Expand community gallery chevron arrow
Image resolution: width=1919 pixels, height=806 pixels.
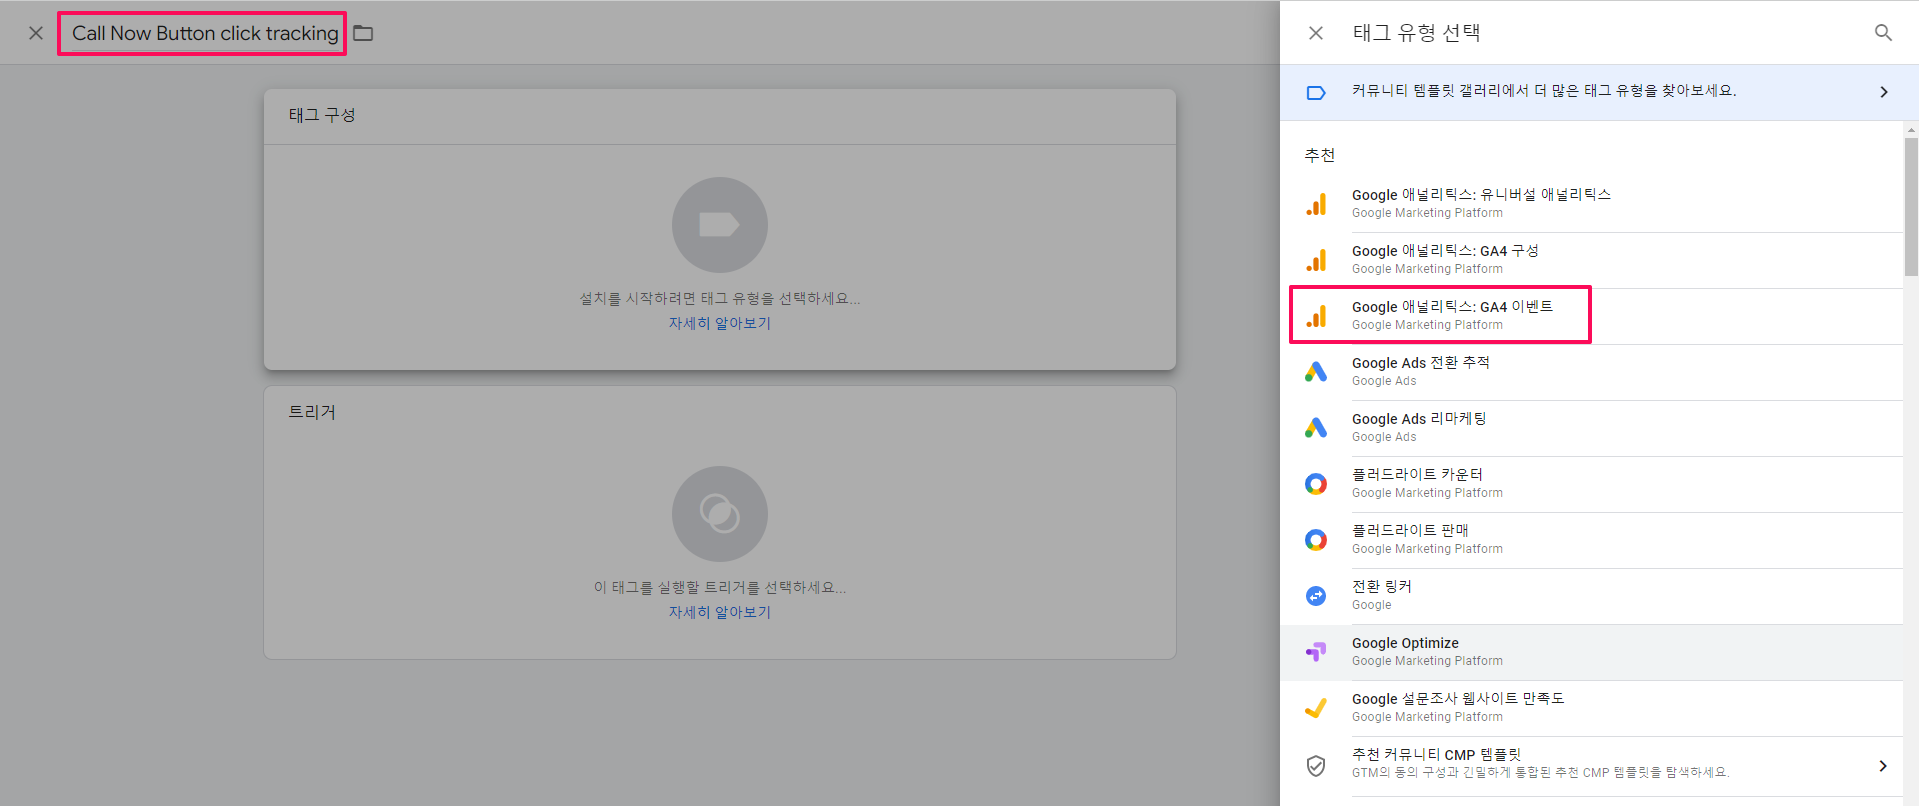[x=1884, y=92]
